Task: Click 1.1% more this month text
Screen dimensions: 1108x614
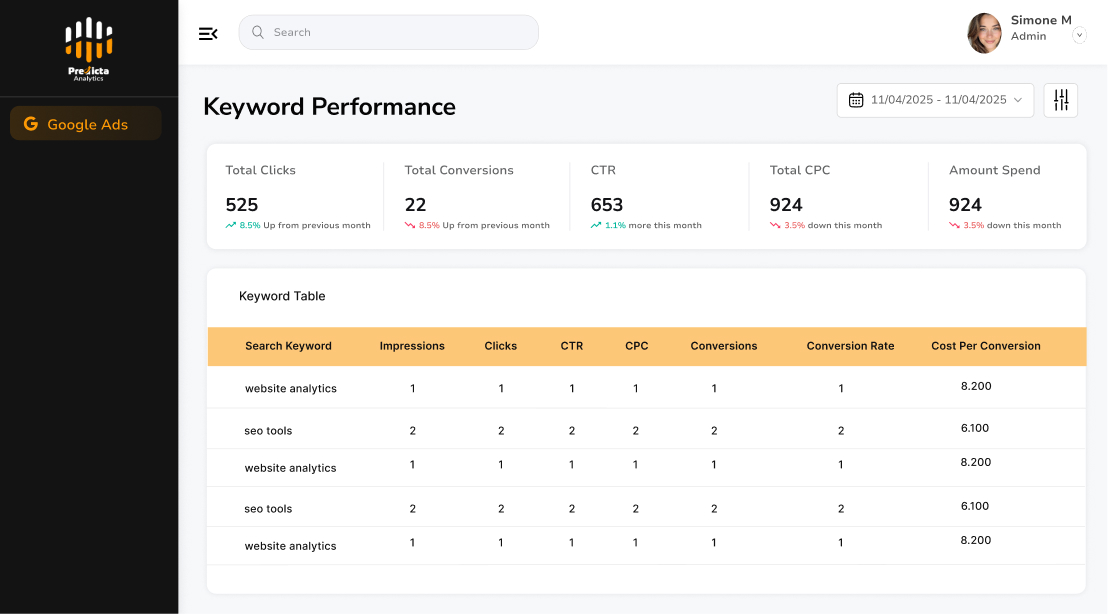Action: click(653, 225)
